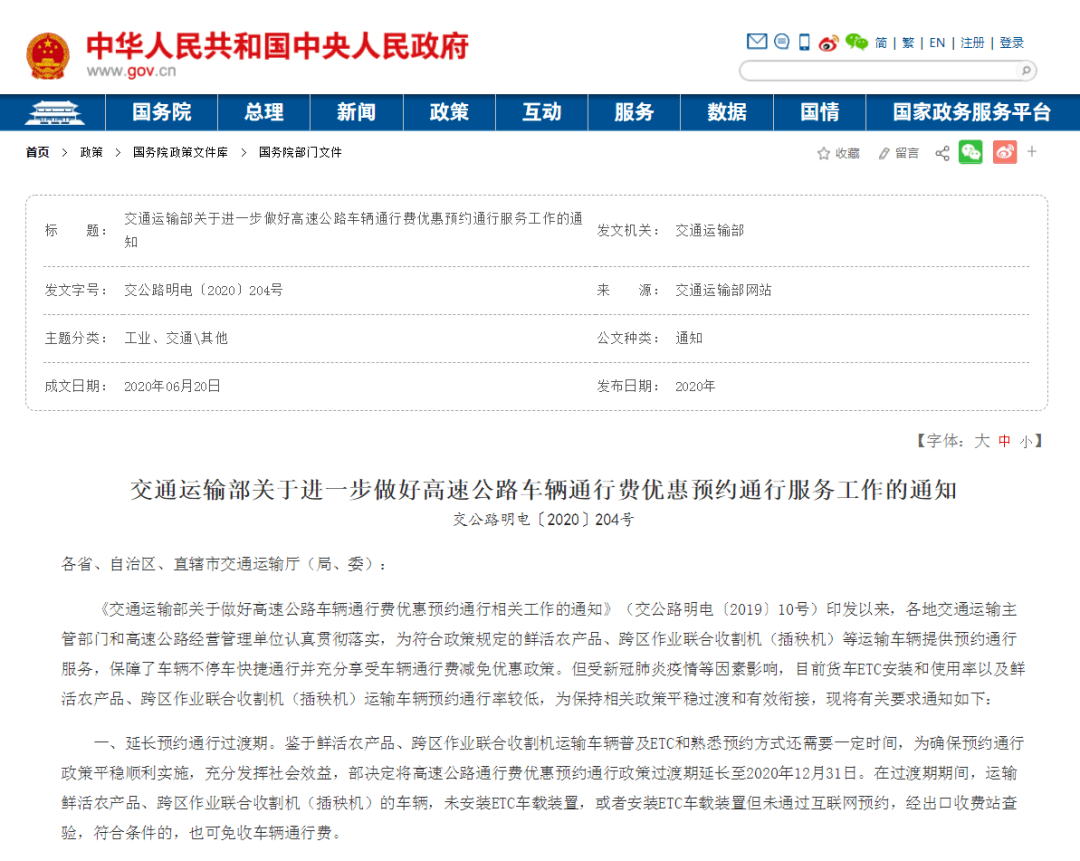The width and height of the screenshot is (1080, 861).
Task: Open the 政策 navigation menu
Action: coord(449,112)
